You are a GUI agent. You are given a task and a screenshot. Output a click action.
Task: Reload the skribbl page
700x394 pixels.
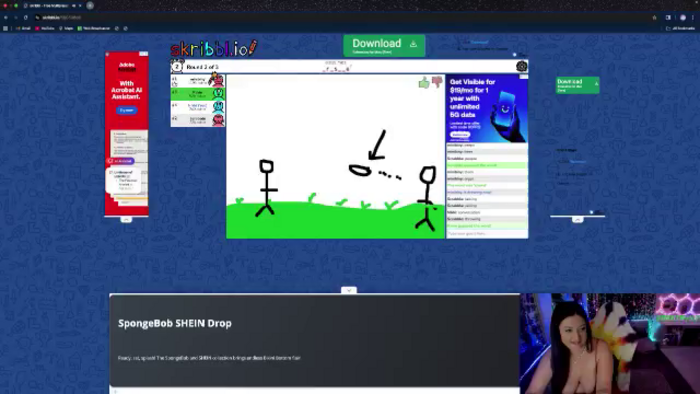coord(25,17)
